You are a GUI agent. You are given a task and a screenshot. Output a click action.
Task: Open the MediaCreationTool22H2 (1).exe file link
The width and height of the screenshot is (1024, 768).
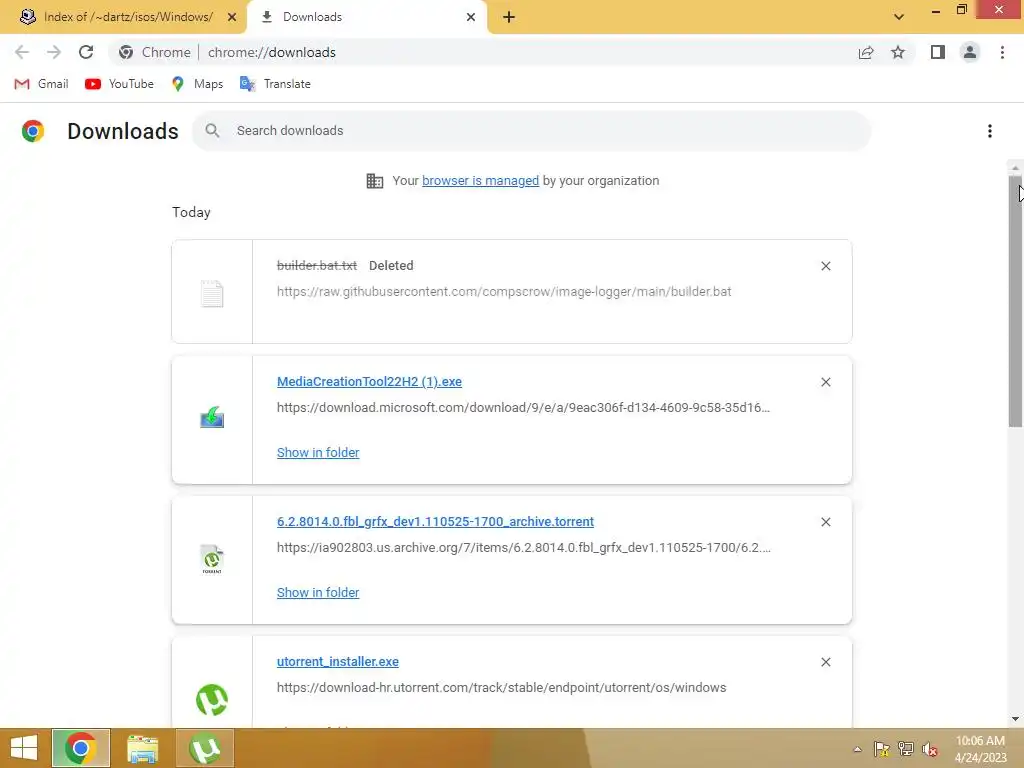point(369,381)
